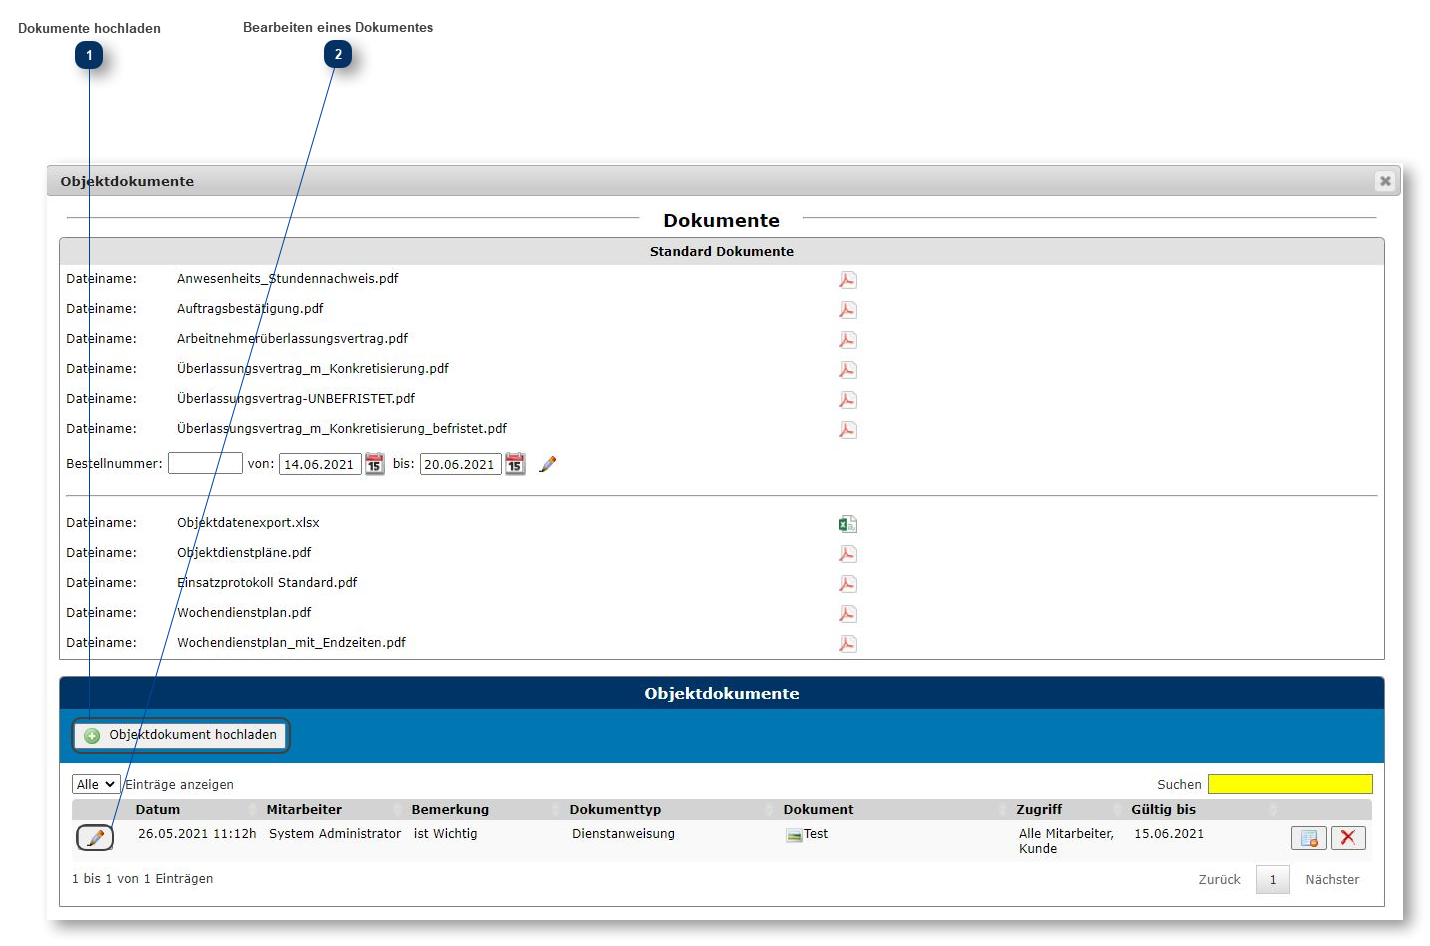Click file name Objektdienstpläne.pdf
The height and width of the screenshot is (946, 1430).
pyautogui.click(x=244, y=553)
